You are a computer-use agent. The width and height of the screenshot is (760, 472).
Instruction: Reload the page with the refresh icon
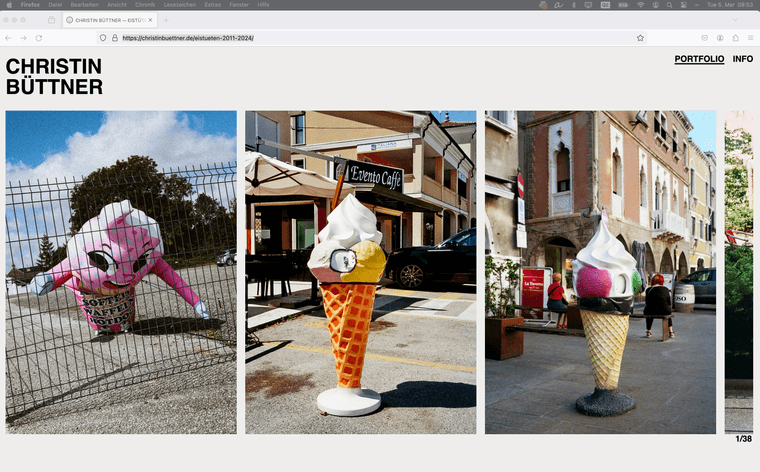pyautogui.click(x=39, y=38)
